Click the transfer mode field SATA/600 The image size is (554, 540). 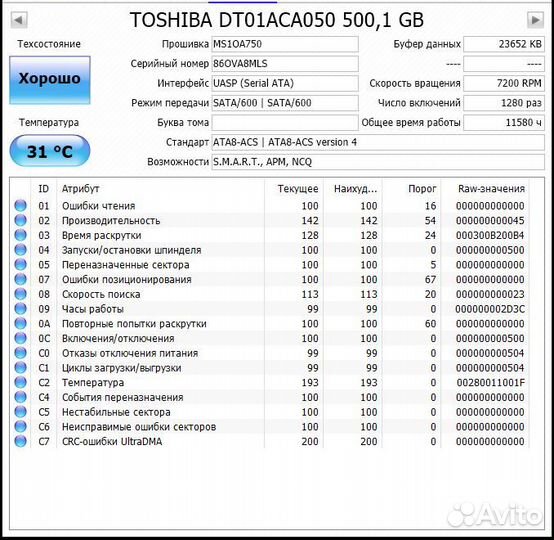pos(285,103)
